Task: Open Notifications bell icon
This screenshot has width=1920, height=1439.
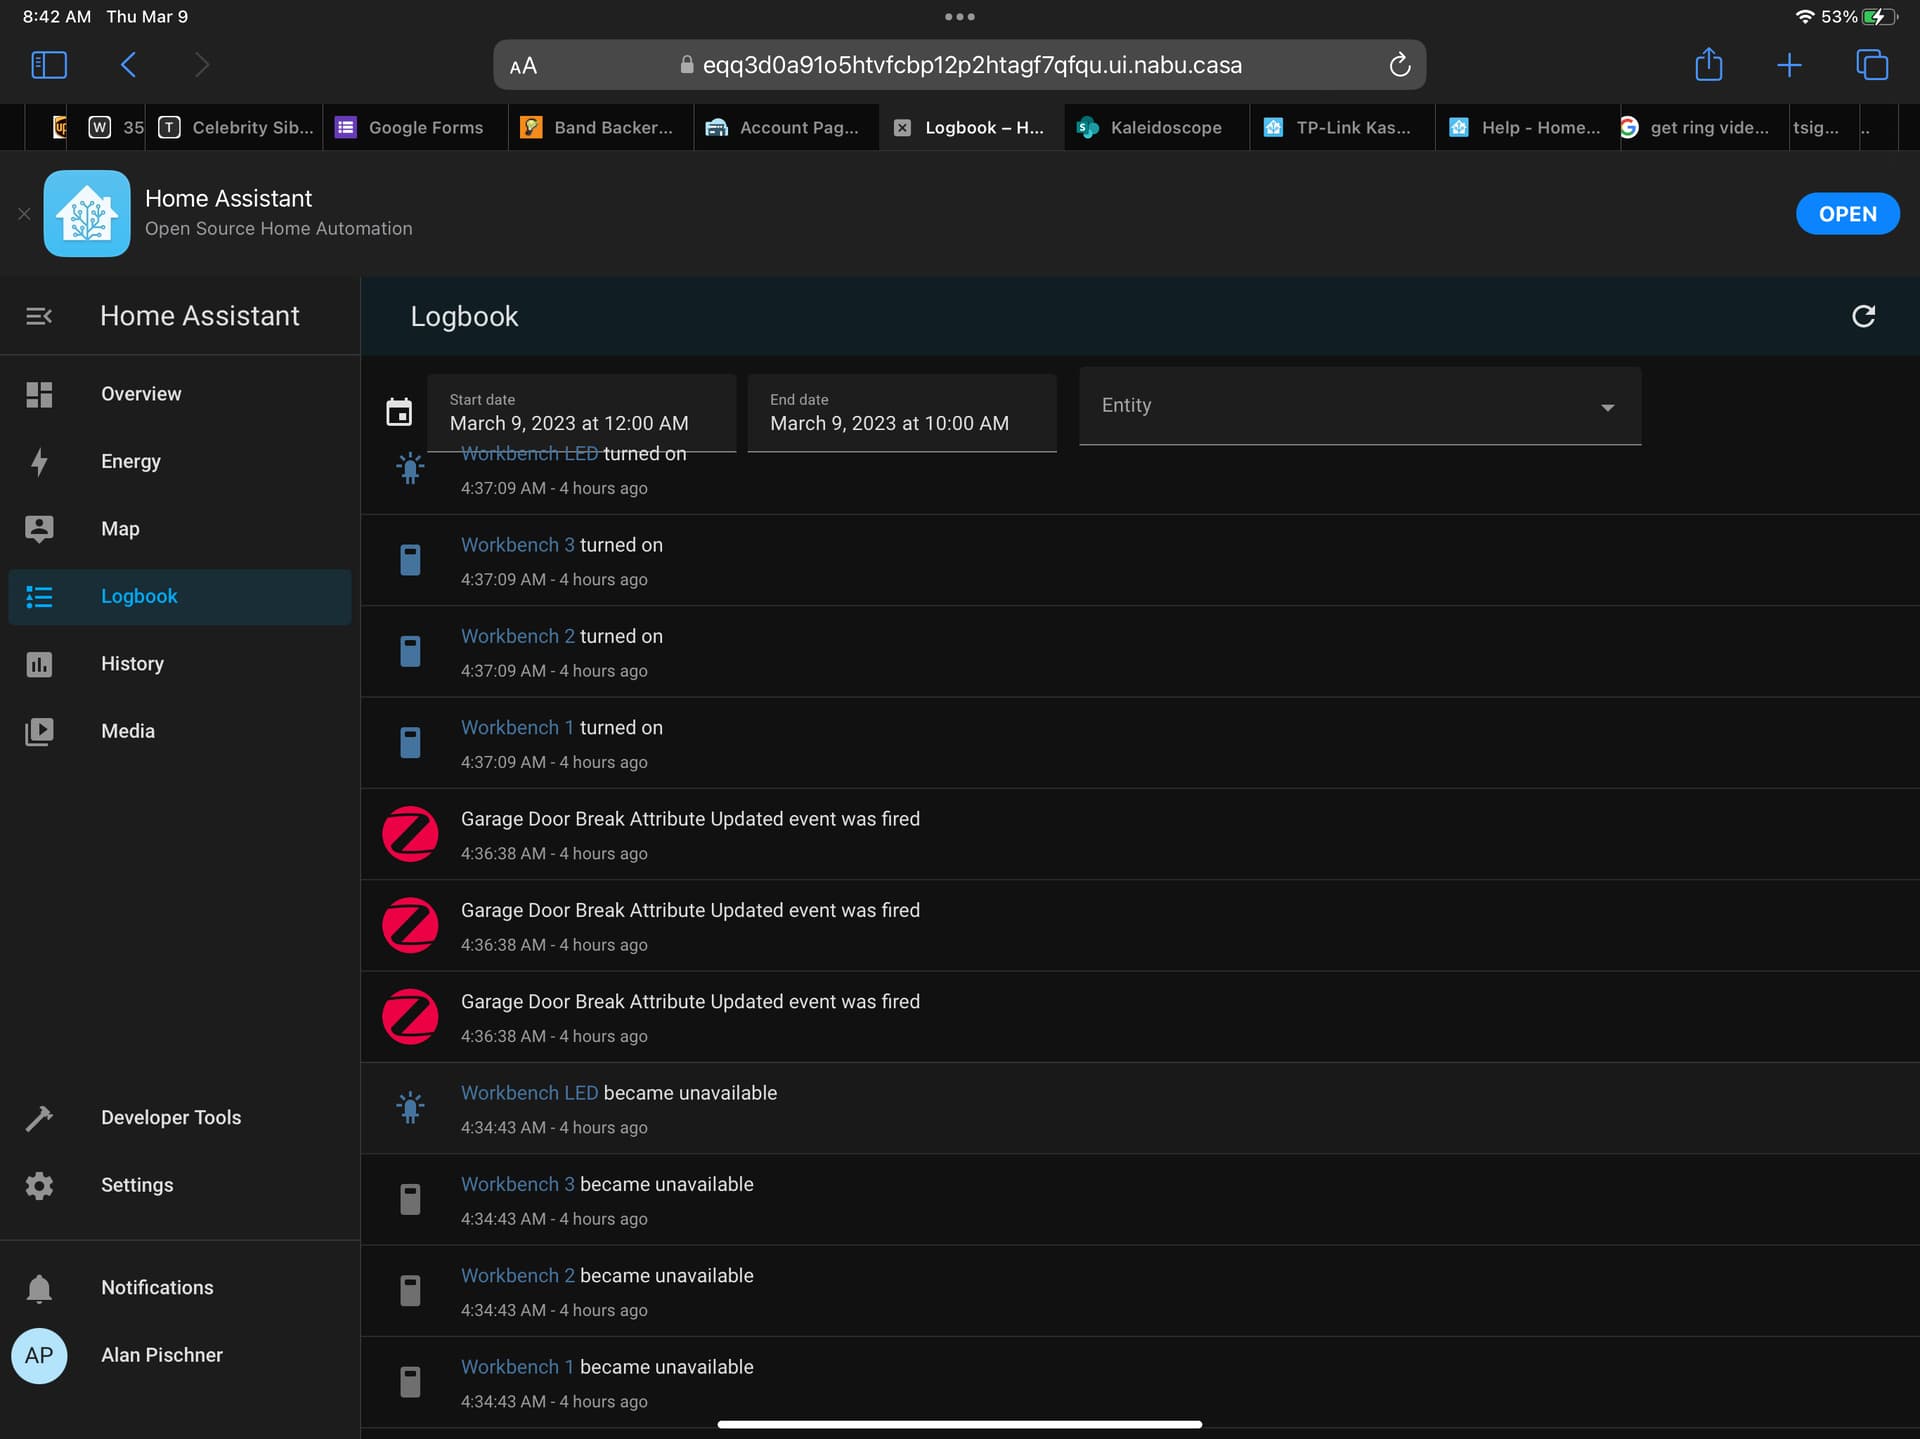Action: pos(39,1287)
